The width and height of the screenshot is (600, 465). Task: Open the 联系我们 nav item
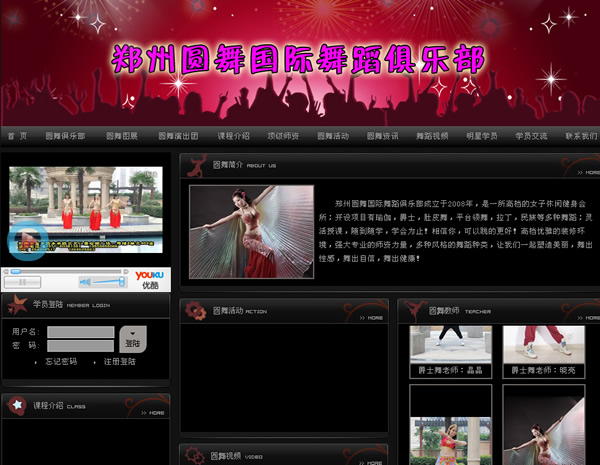581,136
